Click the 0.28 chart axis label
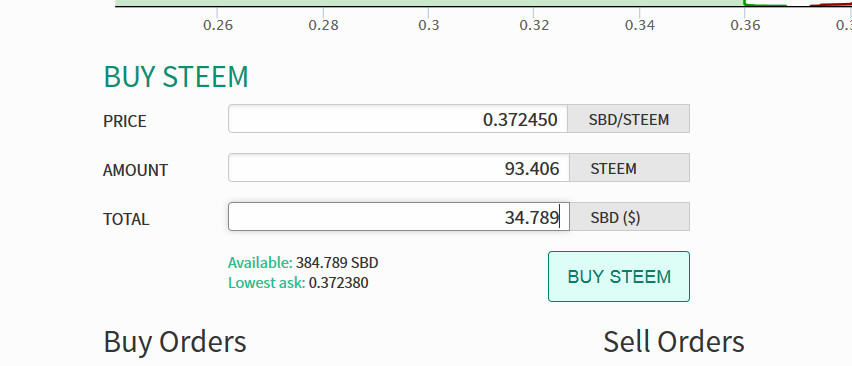Image resolution: width=852 pixels, height=366 pixels. 323,26
